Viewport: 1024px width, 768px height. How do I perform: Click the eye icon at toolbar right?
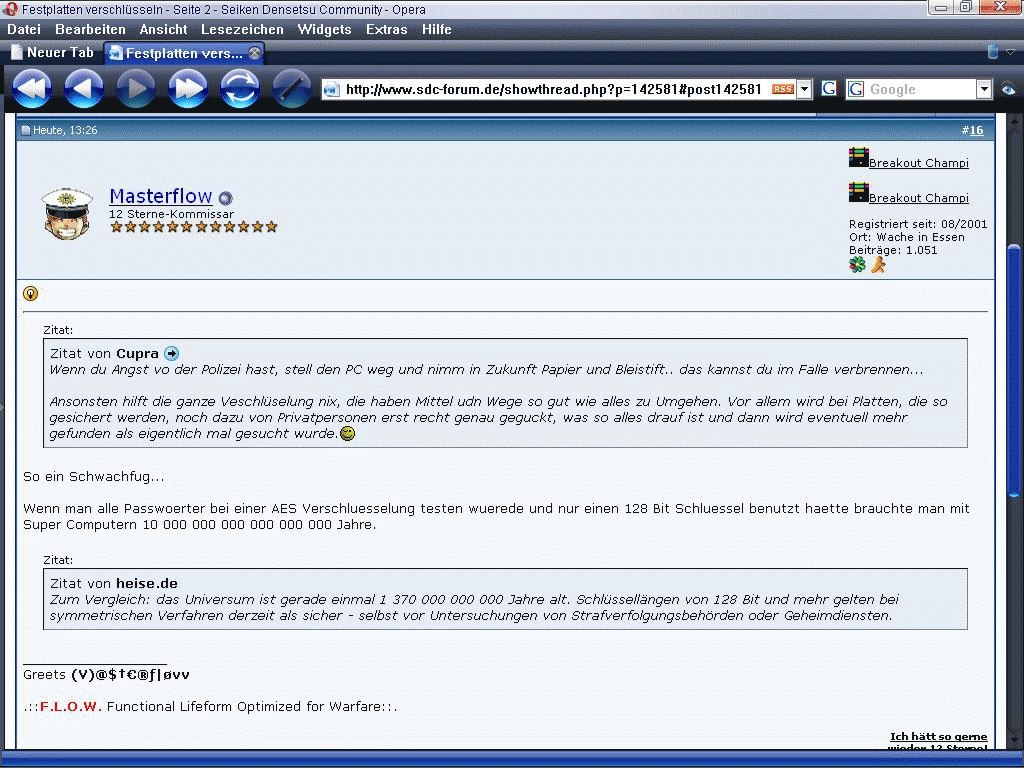pyautogui.click(x=1008, y=89)
